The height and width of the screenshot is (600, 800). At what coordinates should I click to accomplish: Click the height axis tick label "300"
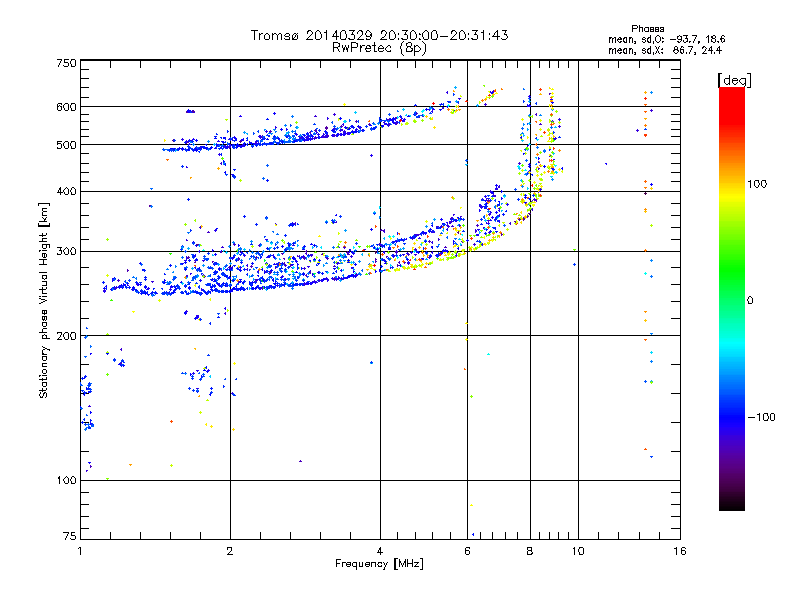pos(66,252)
